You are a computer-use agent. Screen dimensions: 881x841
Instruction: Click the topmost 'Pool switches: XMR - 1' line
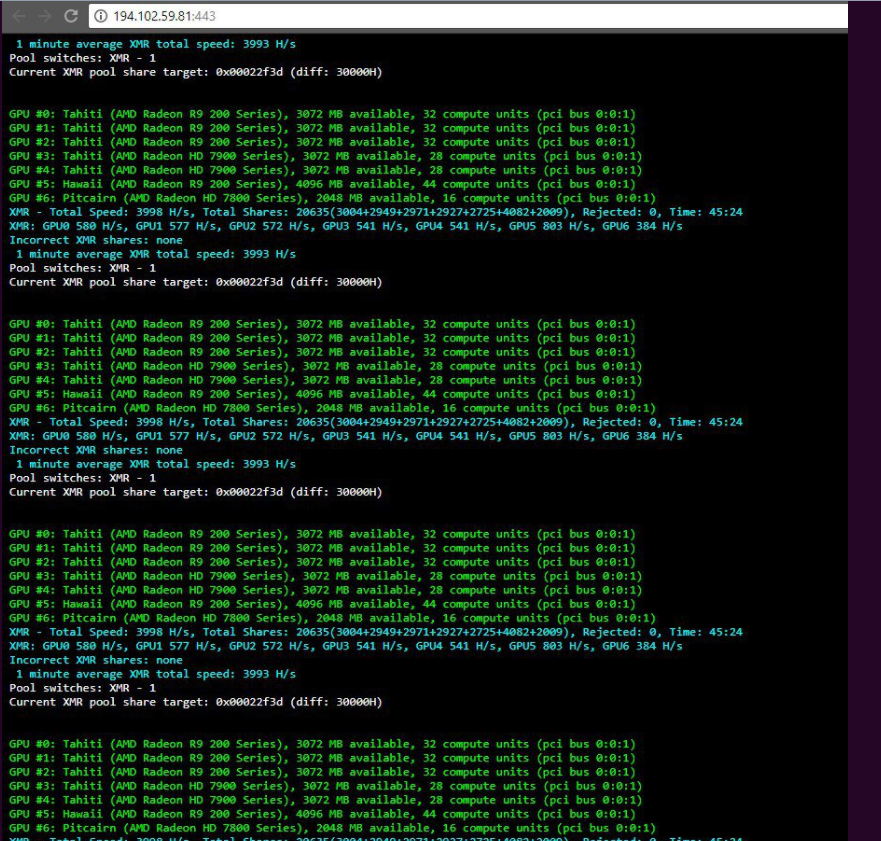click(82, 58)
